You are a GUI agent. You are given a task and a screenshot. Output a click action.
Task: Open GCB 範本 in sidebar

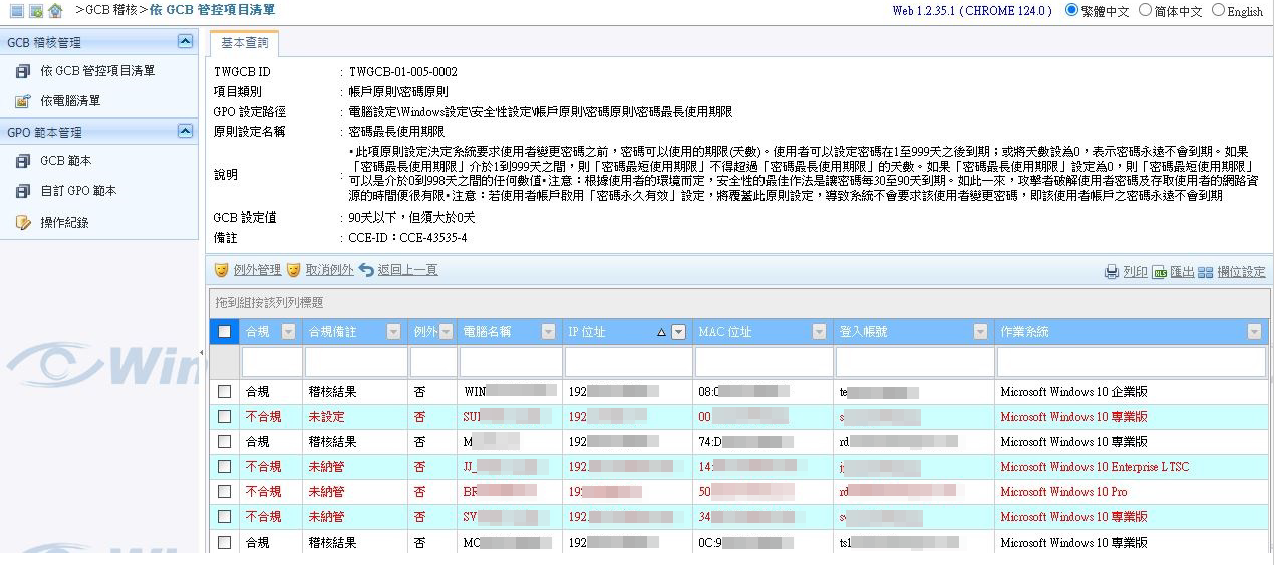point(66,161)
